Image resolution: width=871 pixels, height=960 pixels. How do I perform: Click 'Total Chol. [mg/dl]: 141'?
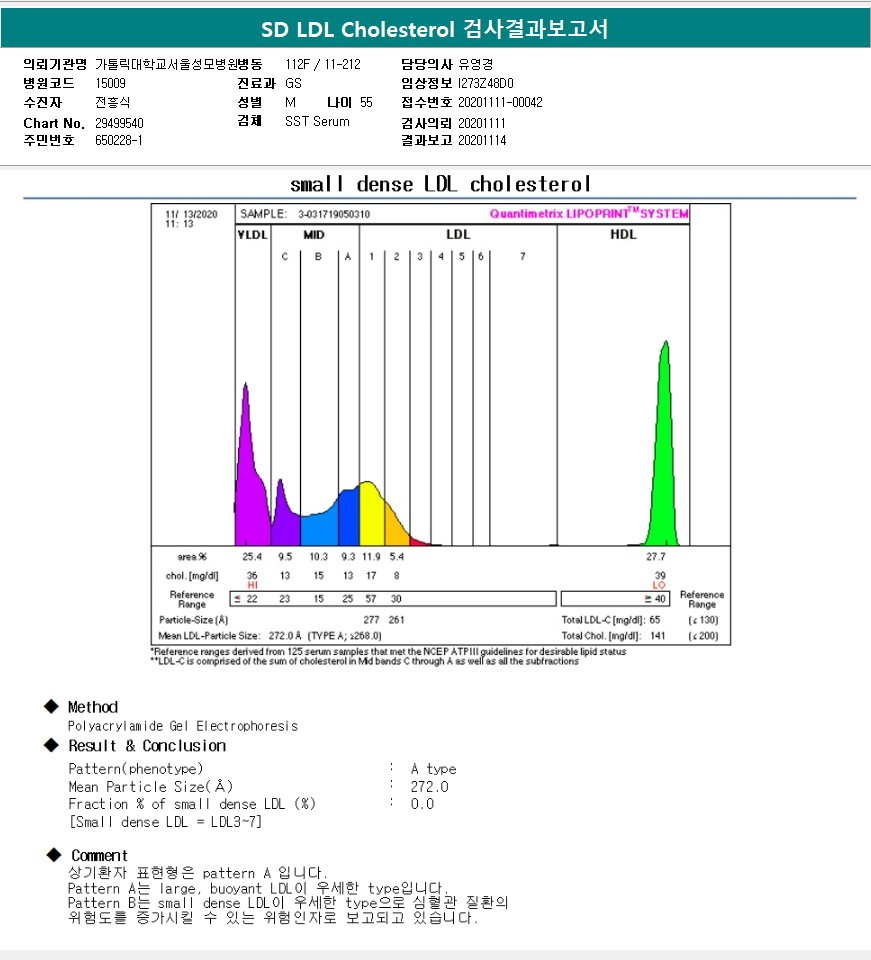[613, 636]
